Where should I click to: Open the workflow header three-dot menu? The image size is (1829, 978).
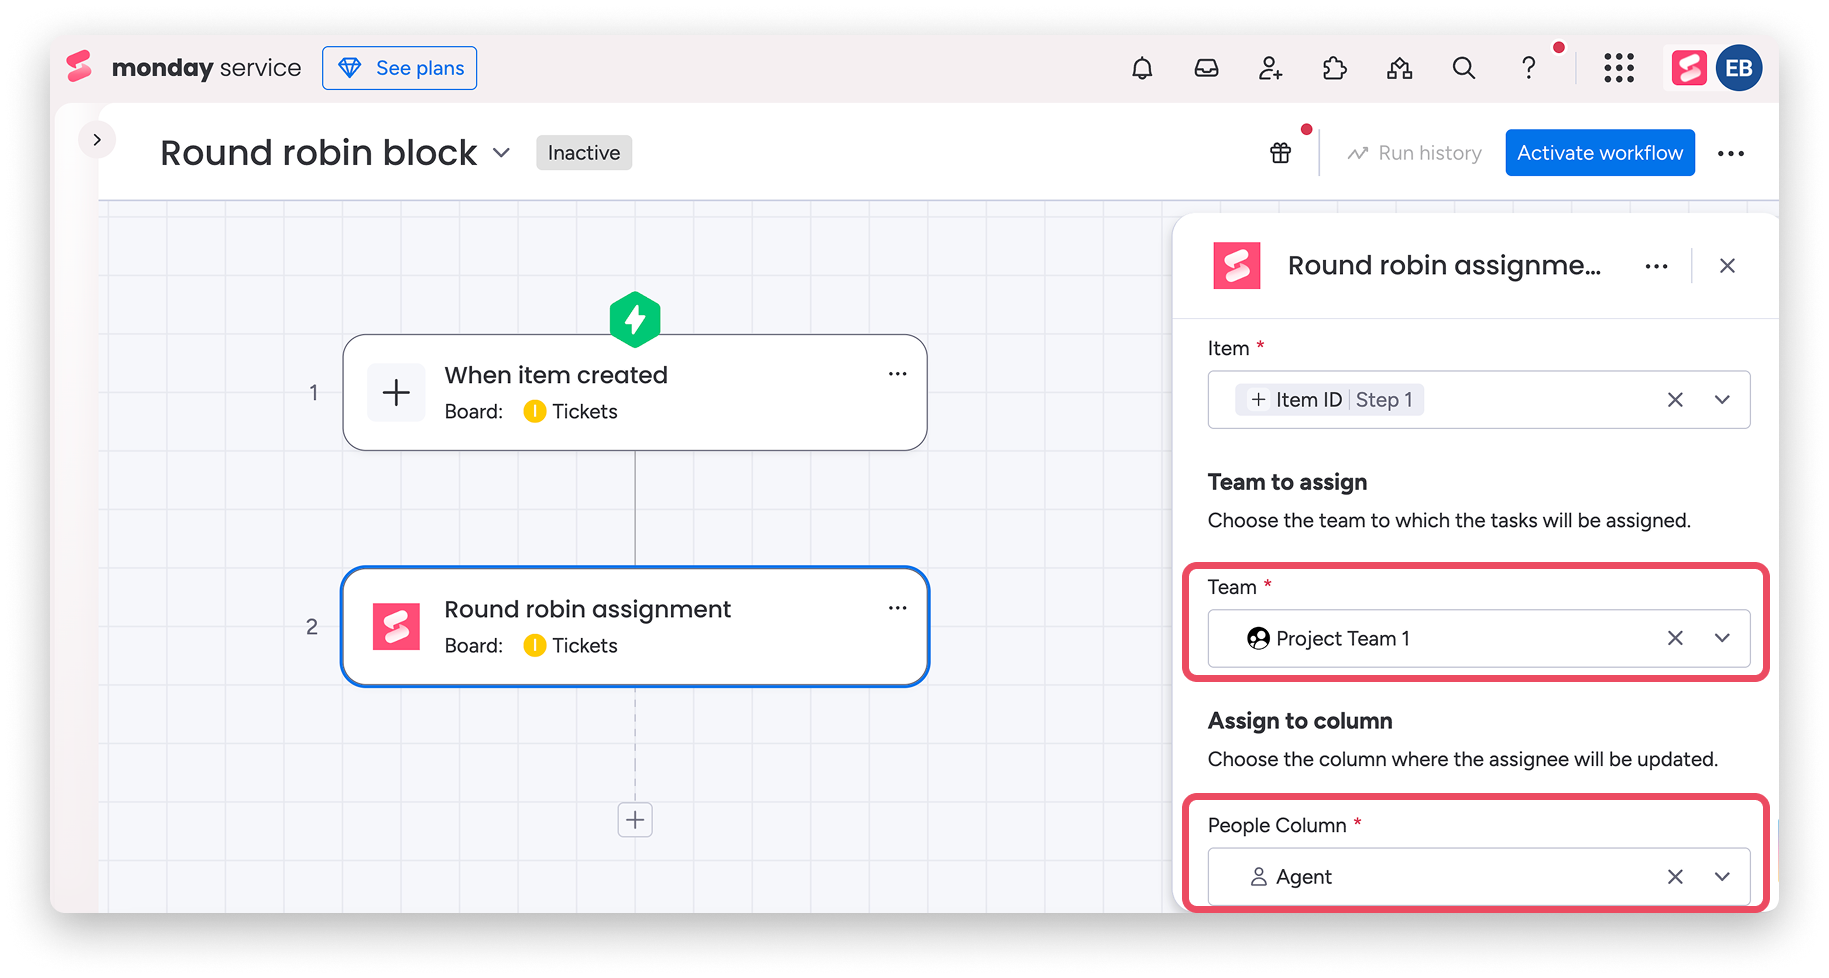[1731, 153]
